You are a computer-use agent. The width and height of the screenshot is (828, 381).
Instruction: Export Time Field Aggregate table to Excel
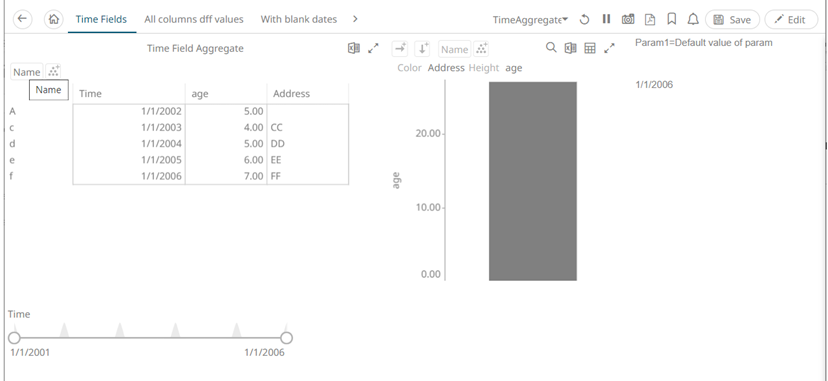tap(354, 49)
